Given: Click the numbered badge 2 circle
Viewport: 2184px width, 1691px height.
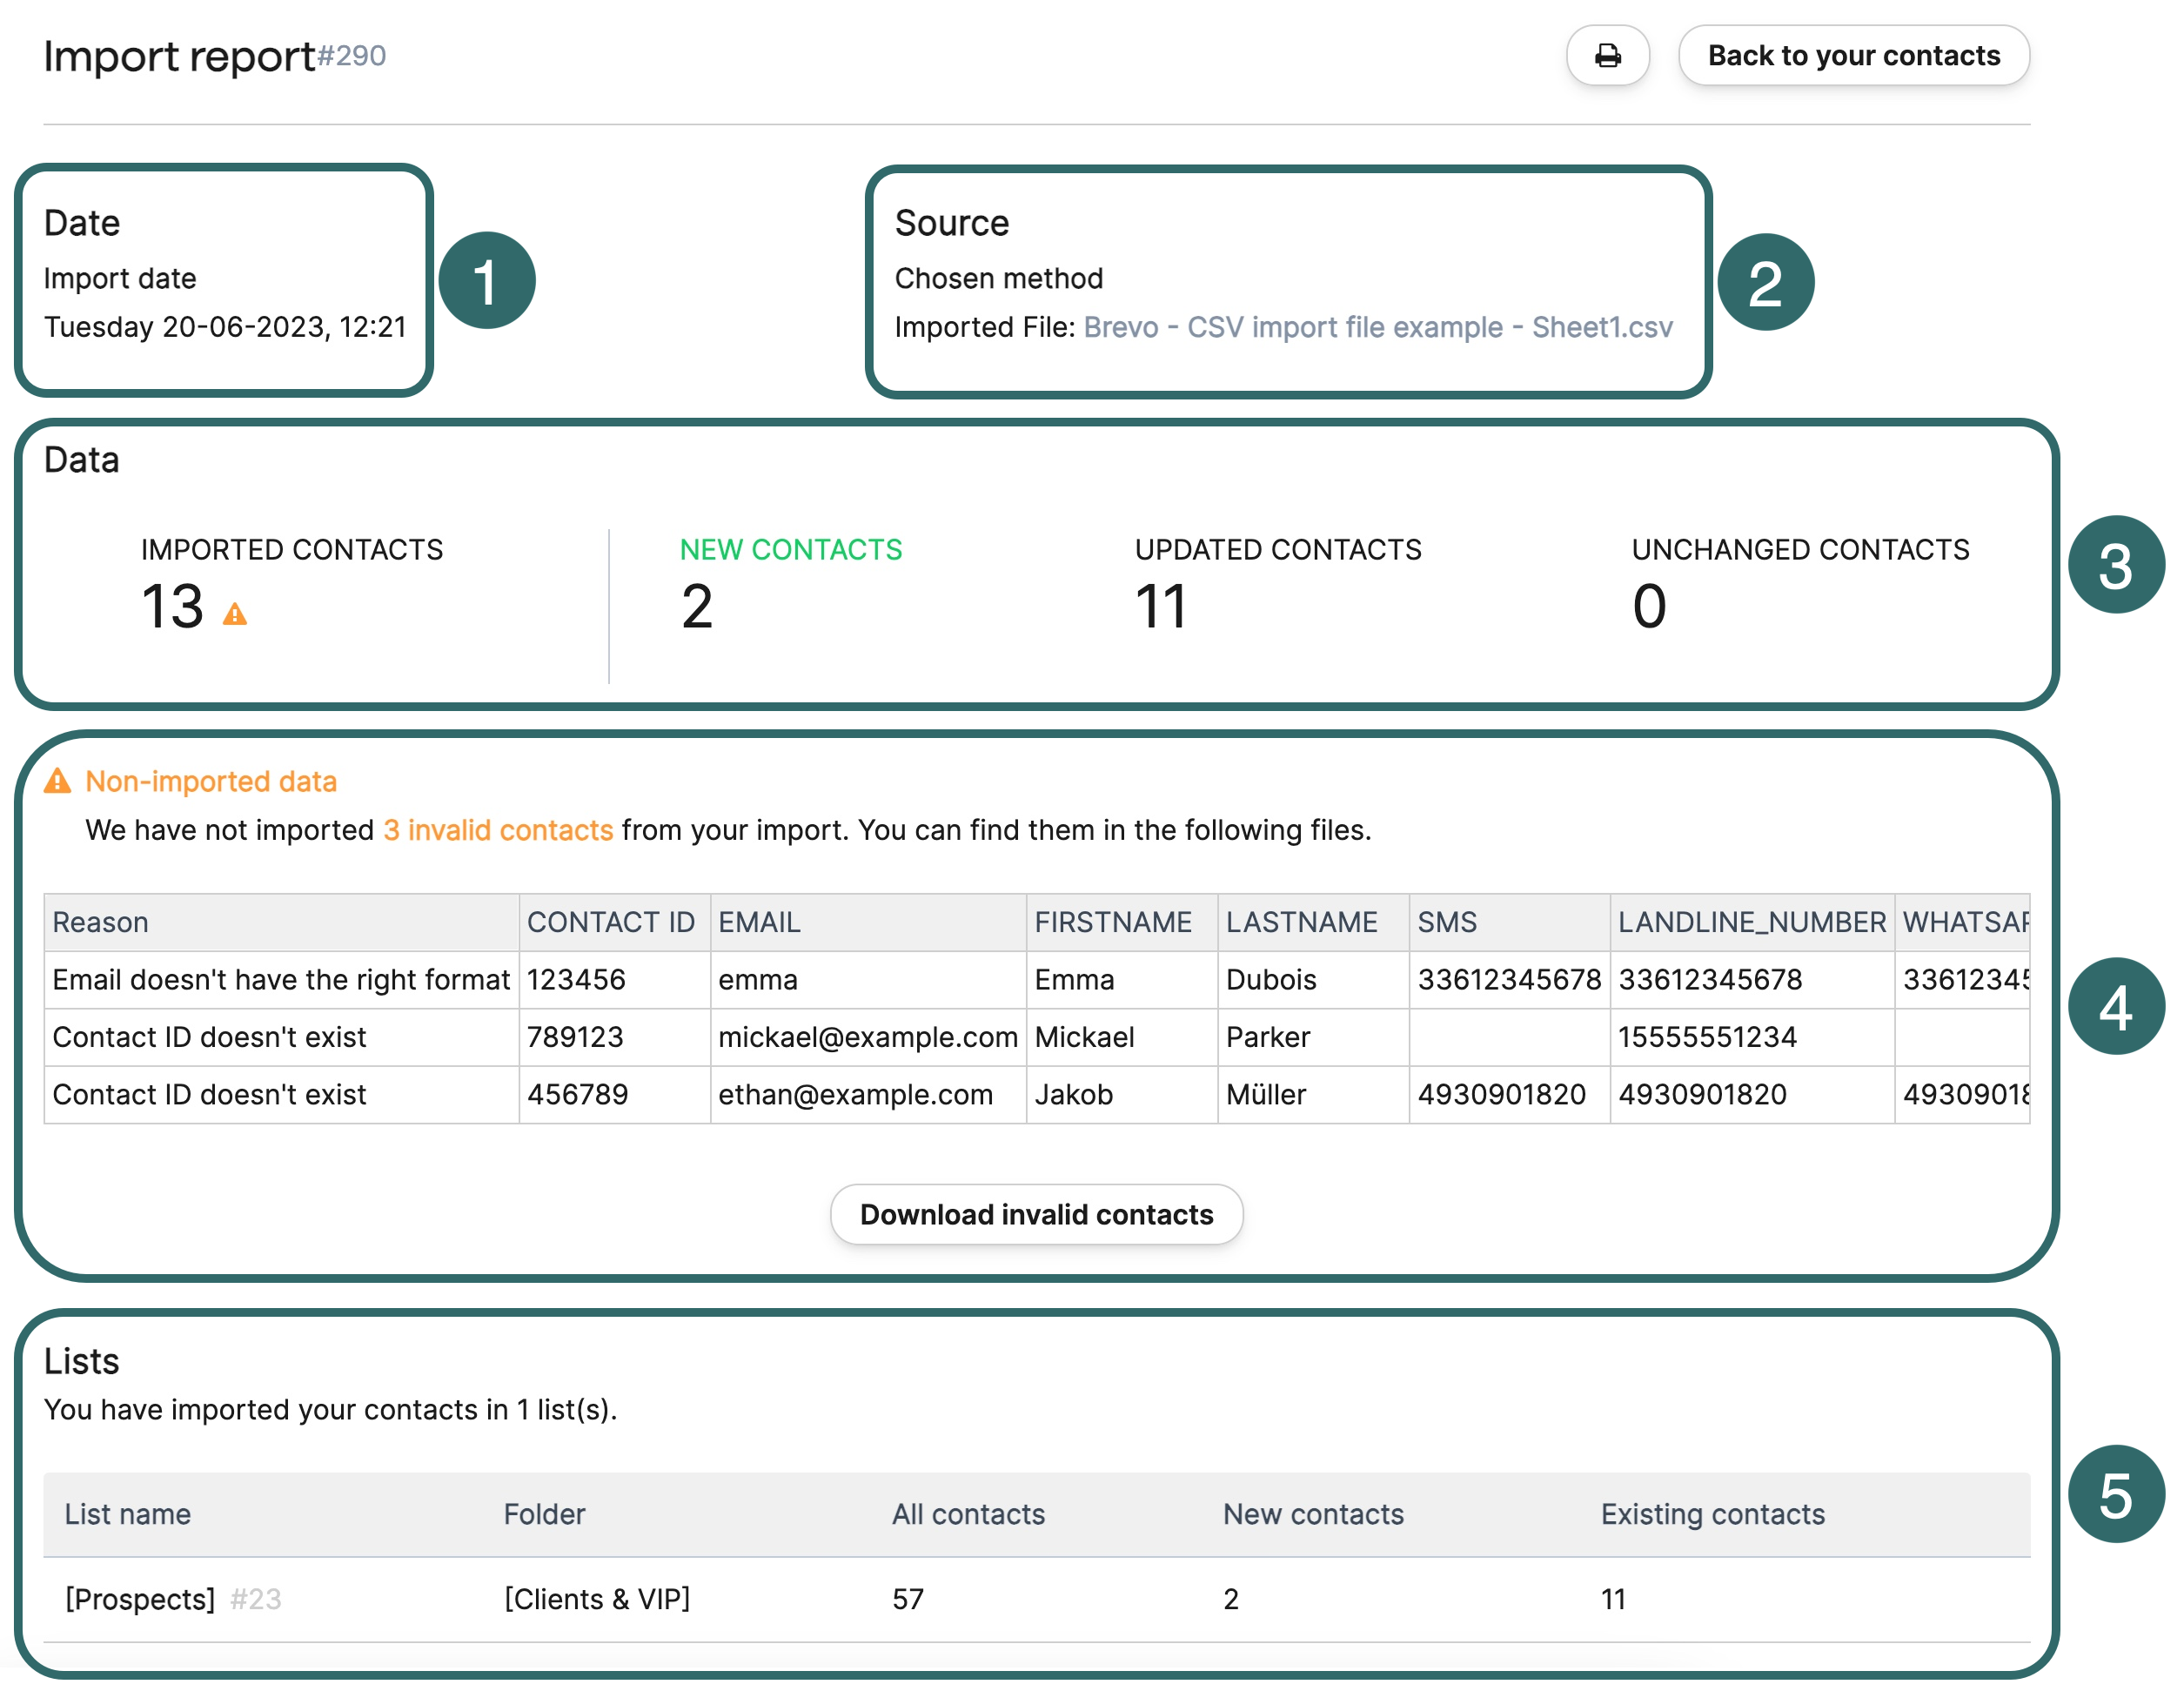Looking at the screenshot, I should tap(1765, 283).
